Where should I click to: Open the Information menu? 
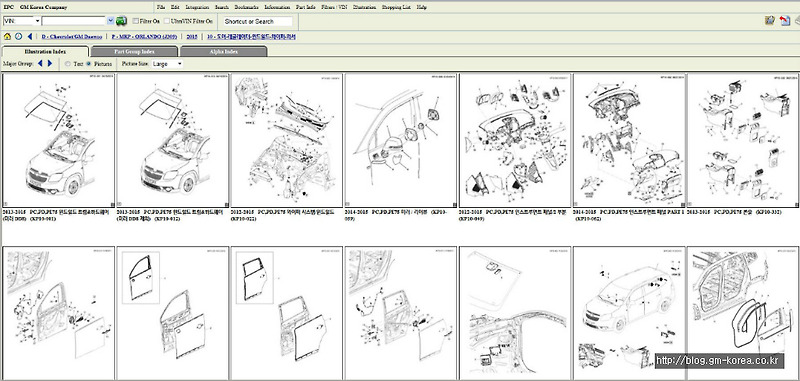tap(277, 7)
